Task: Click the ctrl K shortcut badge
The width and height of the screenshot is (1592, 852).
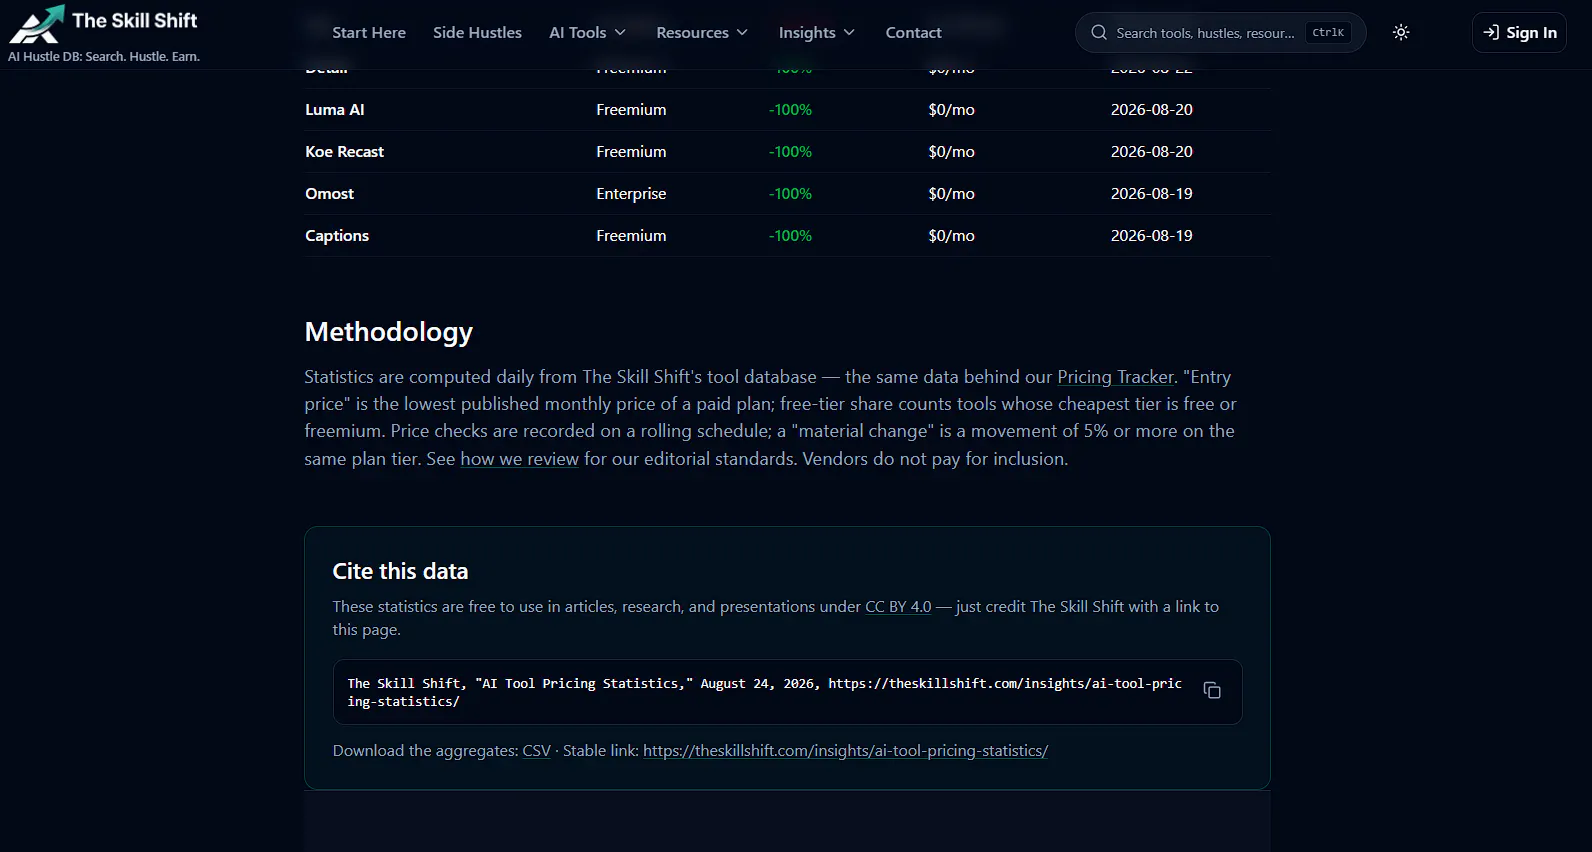Action: [1328, 33]
